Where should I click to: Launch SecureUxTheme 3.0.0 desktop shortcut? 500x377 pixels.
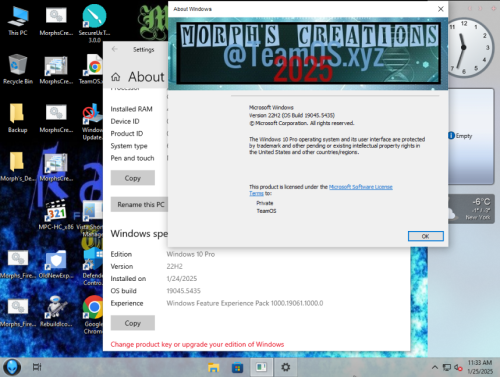click(94, 23)
